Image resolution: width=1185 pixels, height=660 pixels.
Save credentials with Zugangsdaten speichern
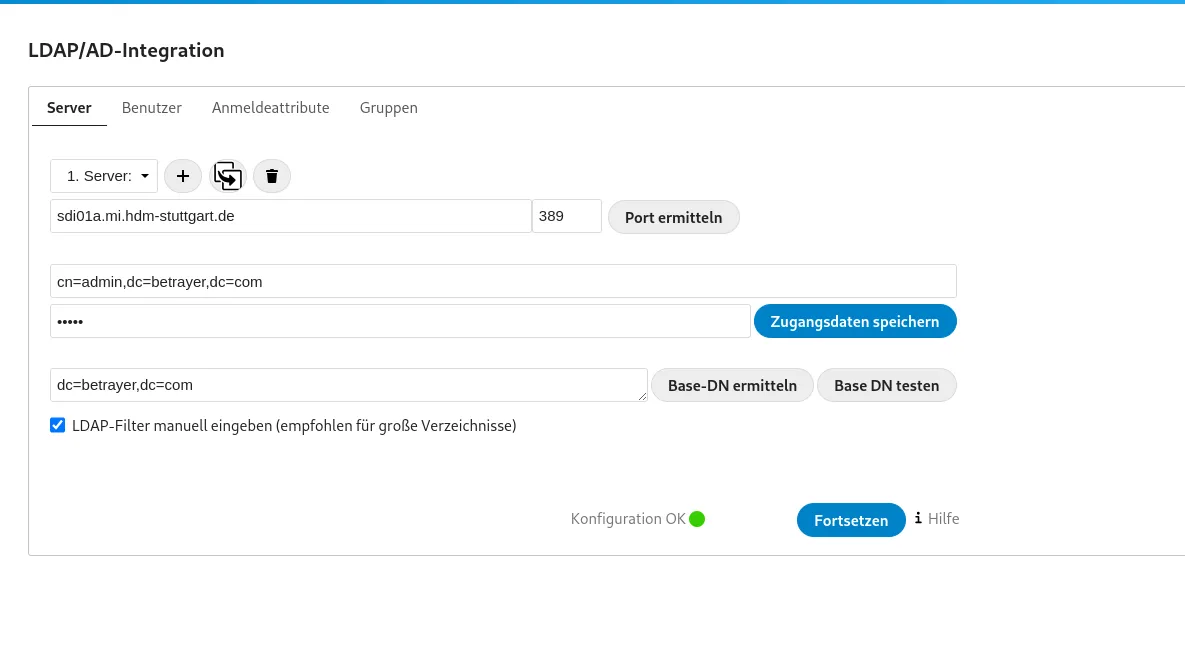tap(855, 321)
